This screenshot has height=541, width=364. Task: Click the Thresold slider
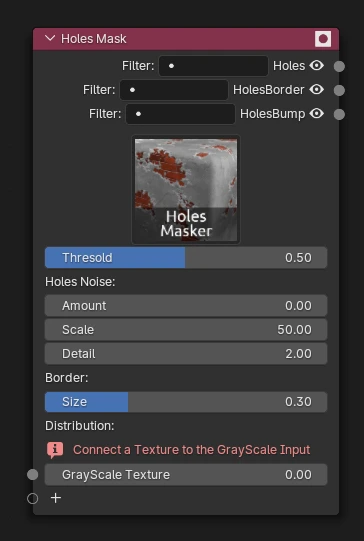point(186,257)
